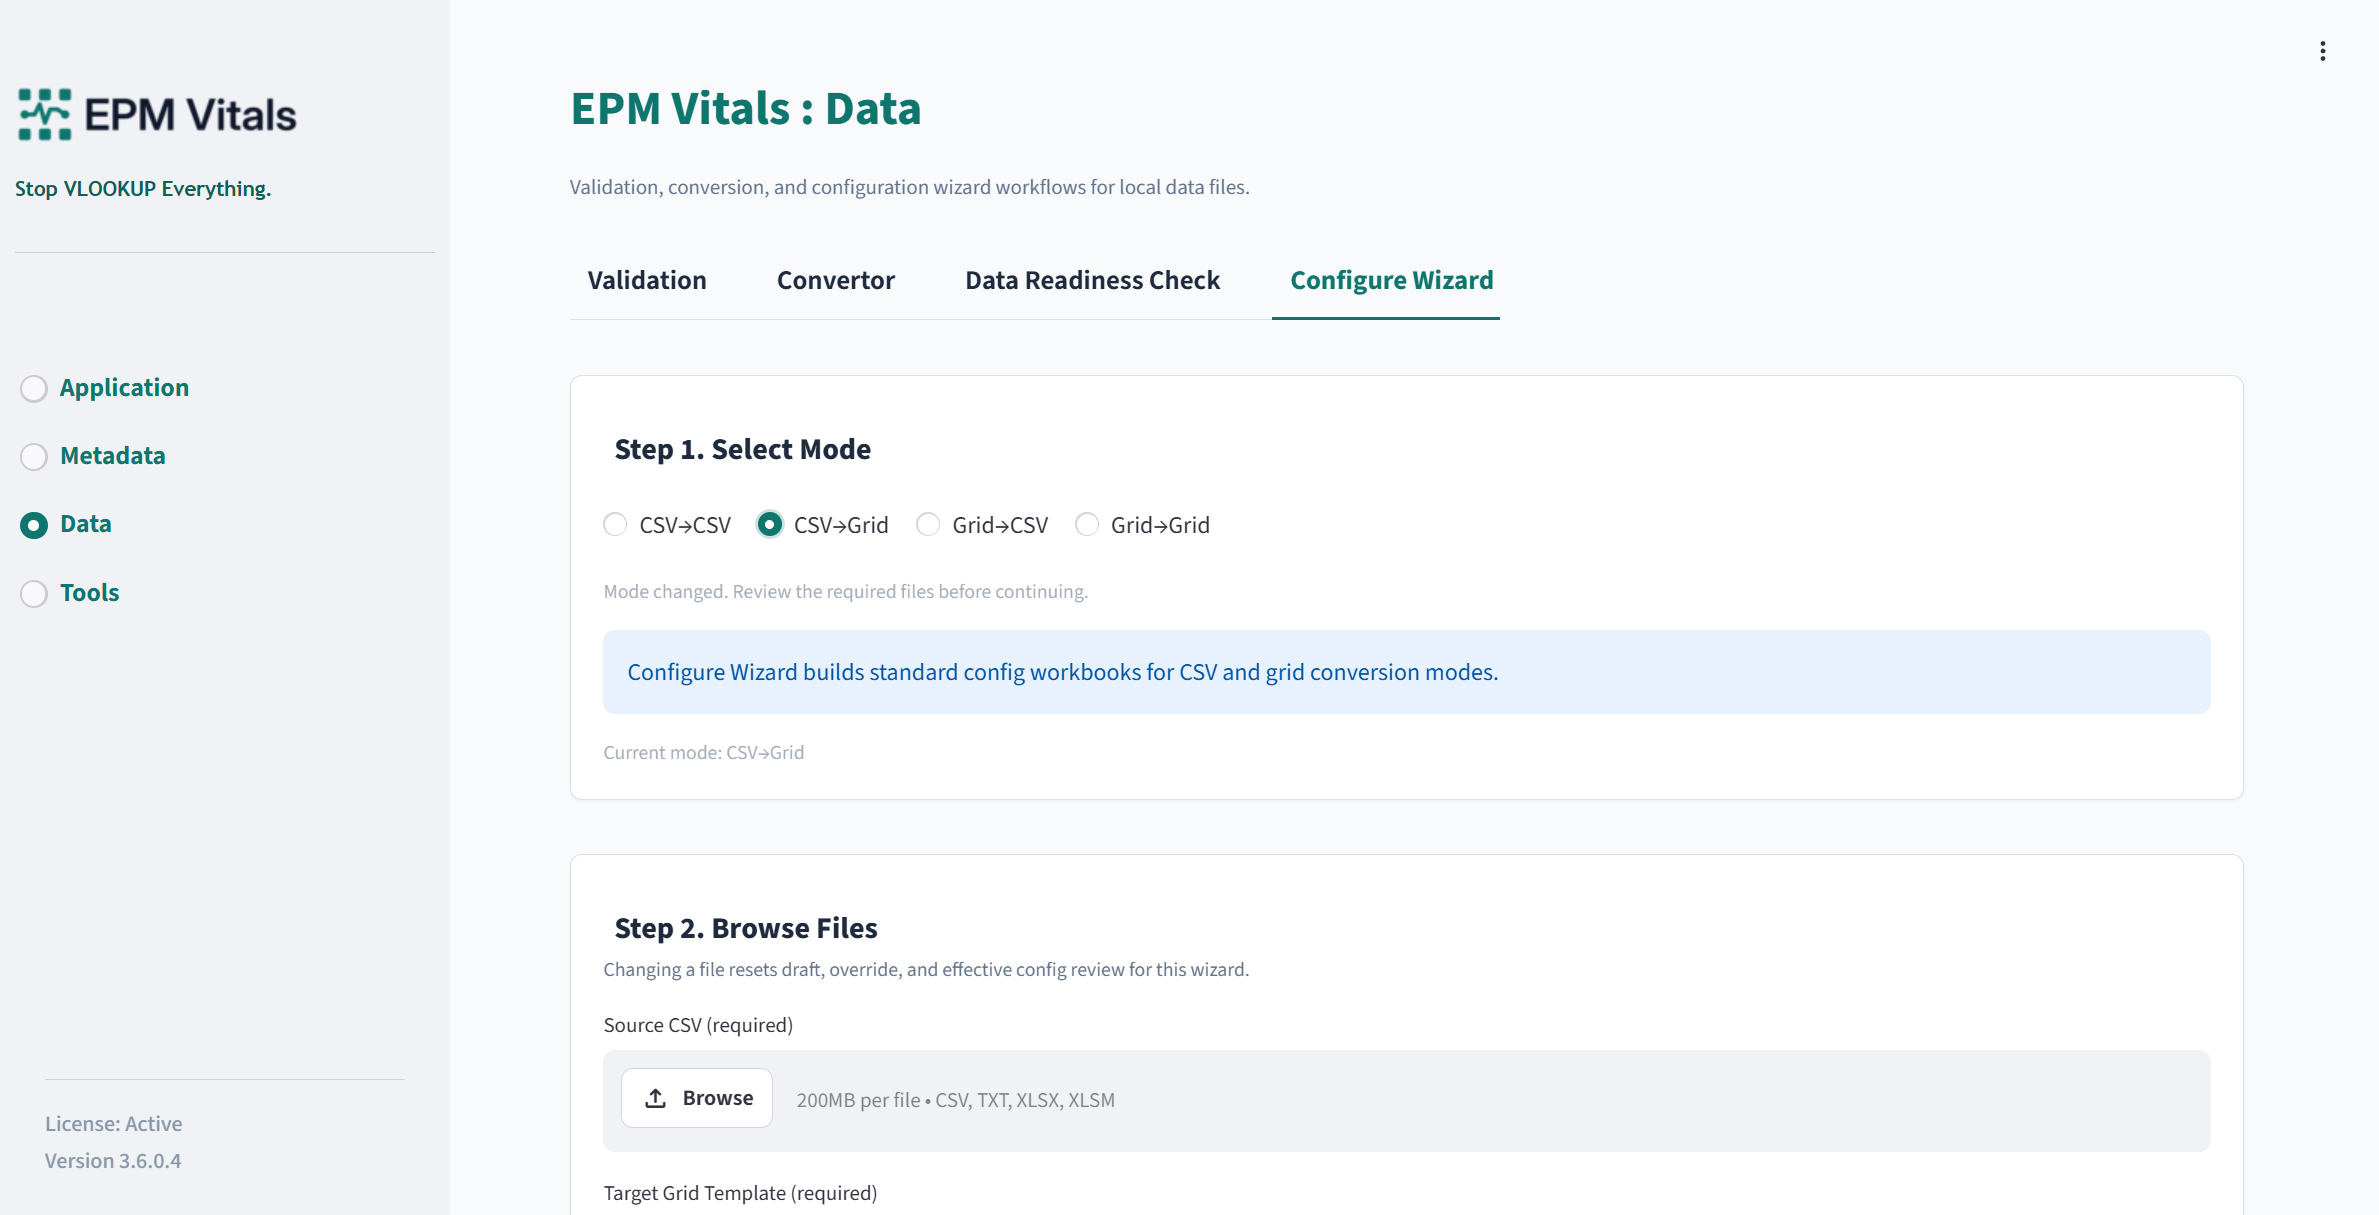The width and height of the screenshot is (2379, 1215).
Task: Choose the CSV→Grid mode
Action: point(822,525)
